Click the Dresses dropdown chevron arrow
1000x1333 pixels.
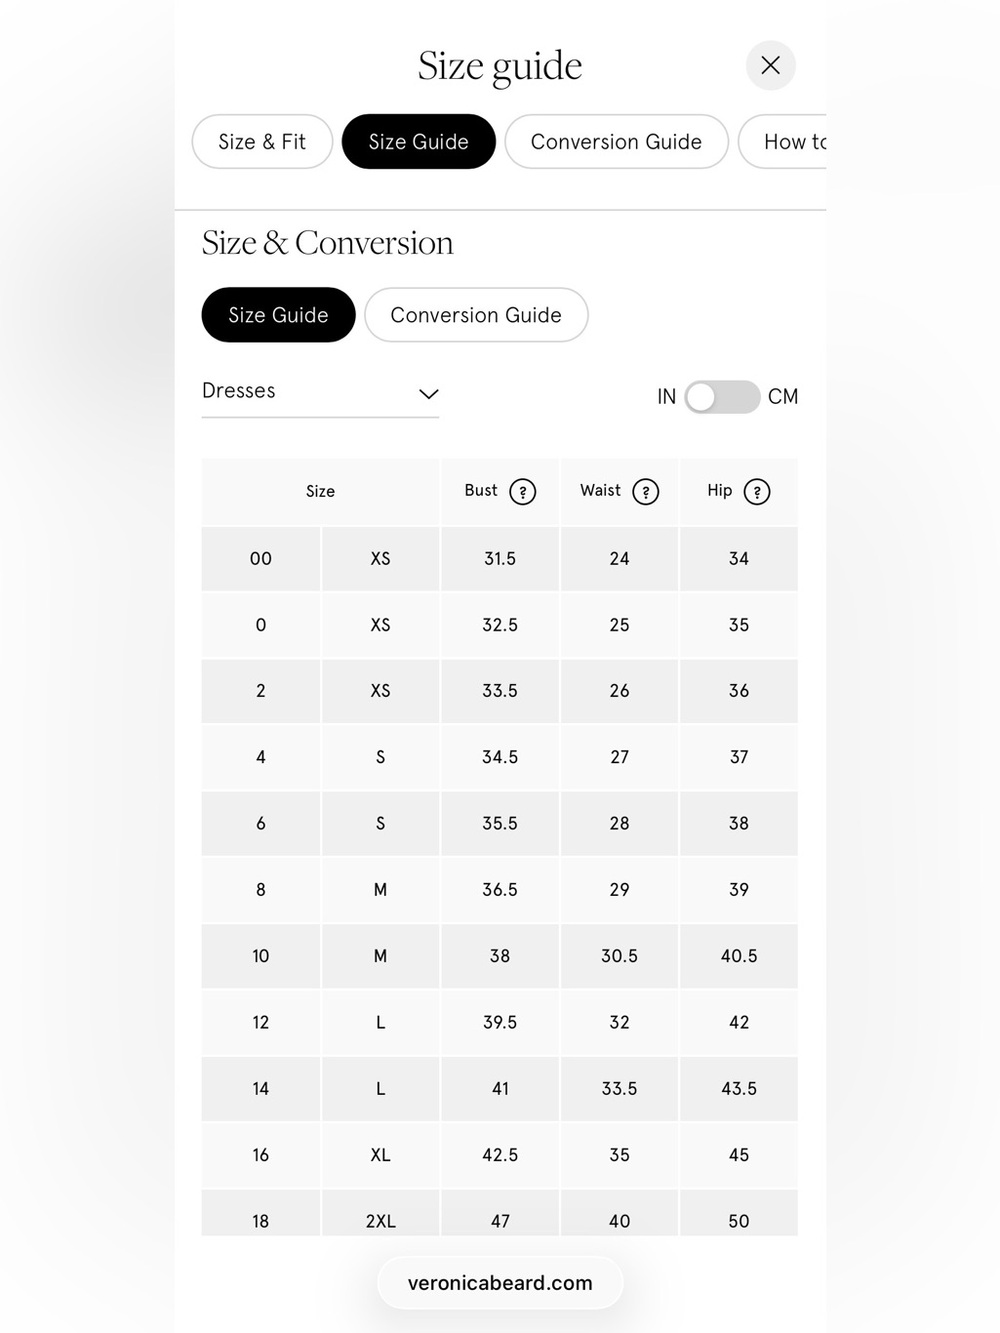coord(428,394)
